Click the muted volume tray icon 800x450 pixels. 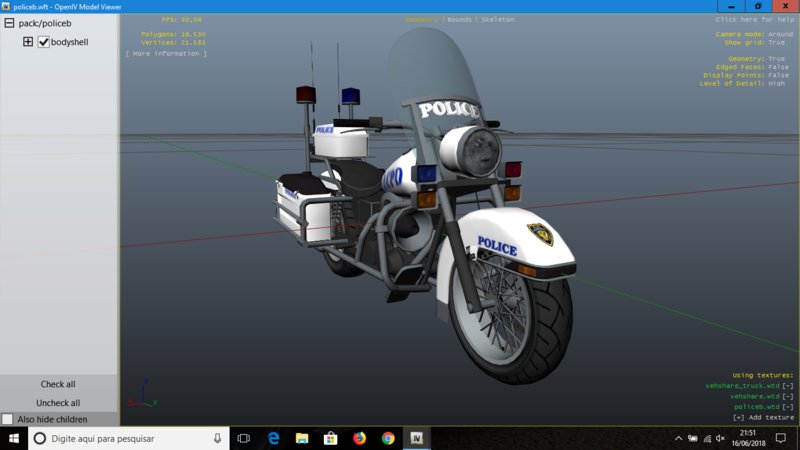point(720,438)
